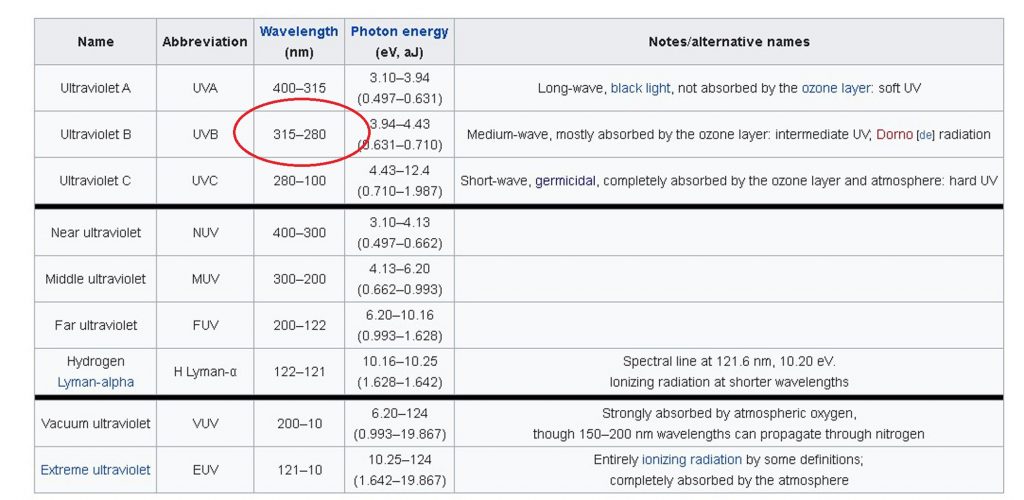1024x500 pixels.
Task: Select the Name column header
Action: (95, 42)
